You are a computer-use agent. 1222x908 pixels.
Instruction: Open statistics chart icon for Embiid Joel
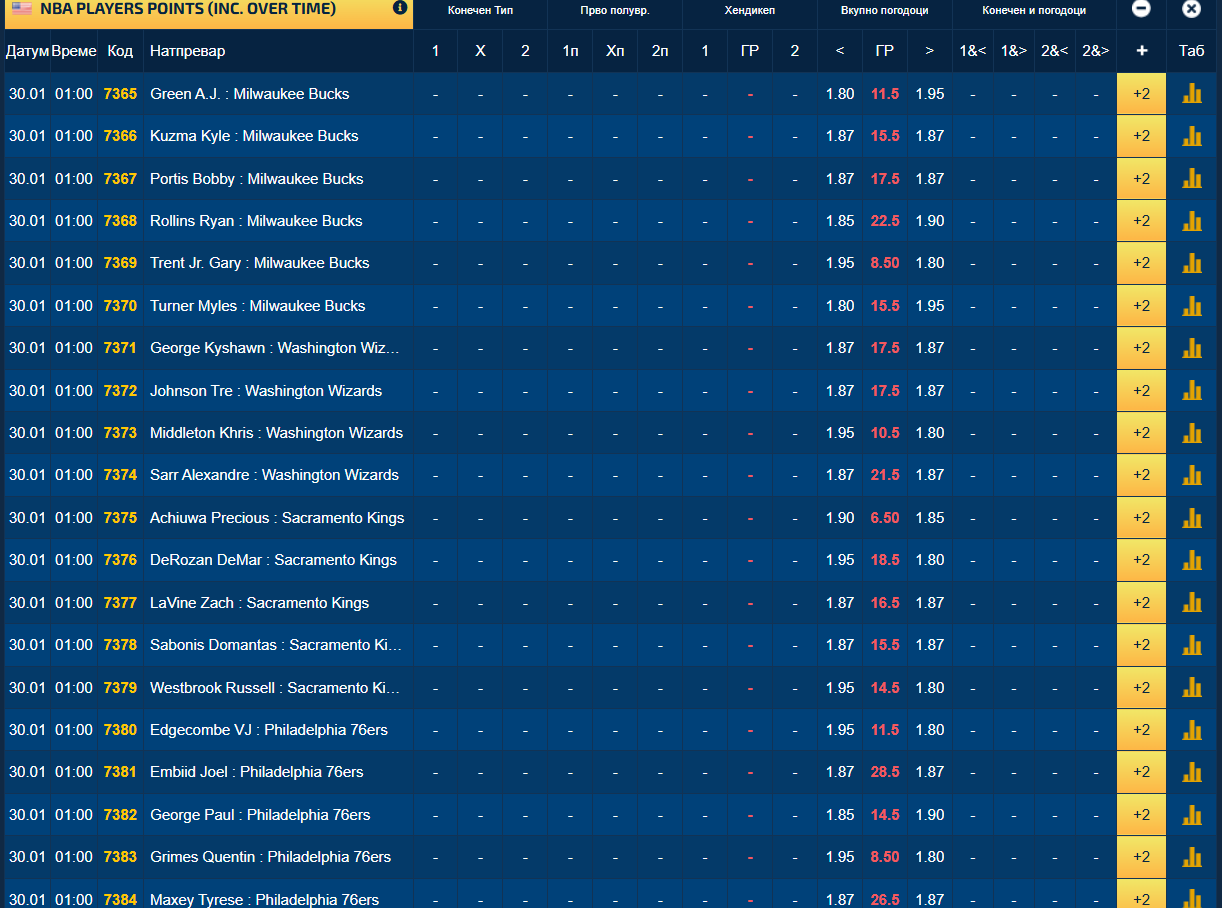tap(1191, 772)
